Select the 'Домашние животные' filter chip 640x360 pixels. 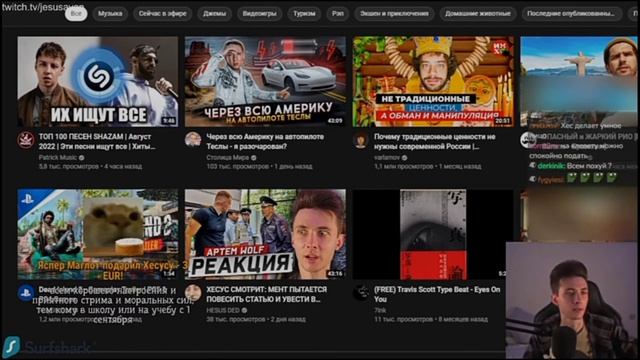(x=478, y=13)
